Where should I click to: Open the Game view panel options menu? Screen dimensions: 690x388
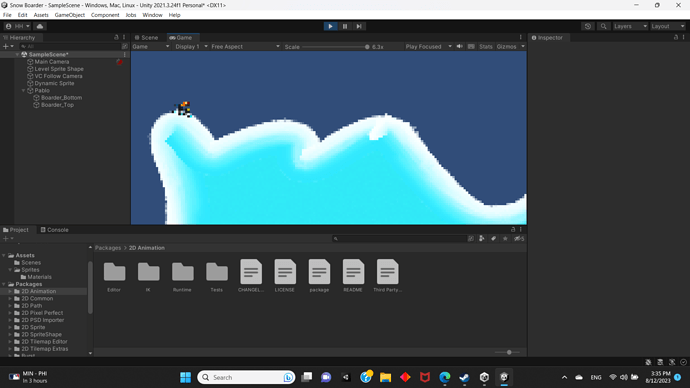click(x=521, y=37)
